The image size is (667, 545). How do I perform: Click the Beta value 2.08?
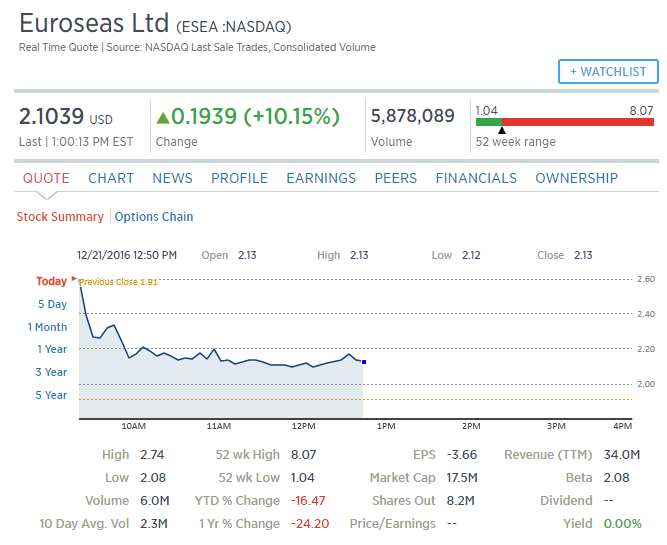[x=616, y=478]
